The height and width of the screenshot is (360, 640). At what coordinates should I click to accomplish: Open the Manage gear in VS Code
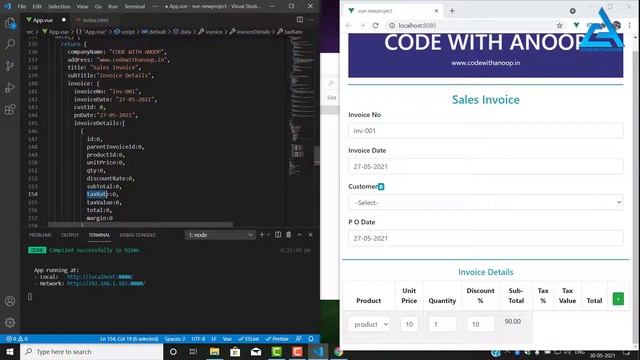10,322
